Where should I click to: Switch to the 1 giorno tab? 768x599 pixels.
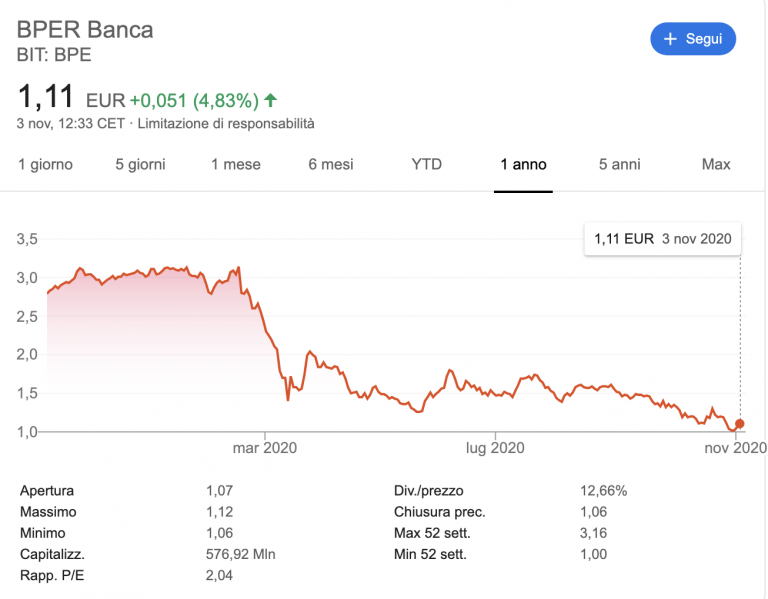coord(46,164)
